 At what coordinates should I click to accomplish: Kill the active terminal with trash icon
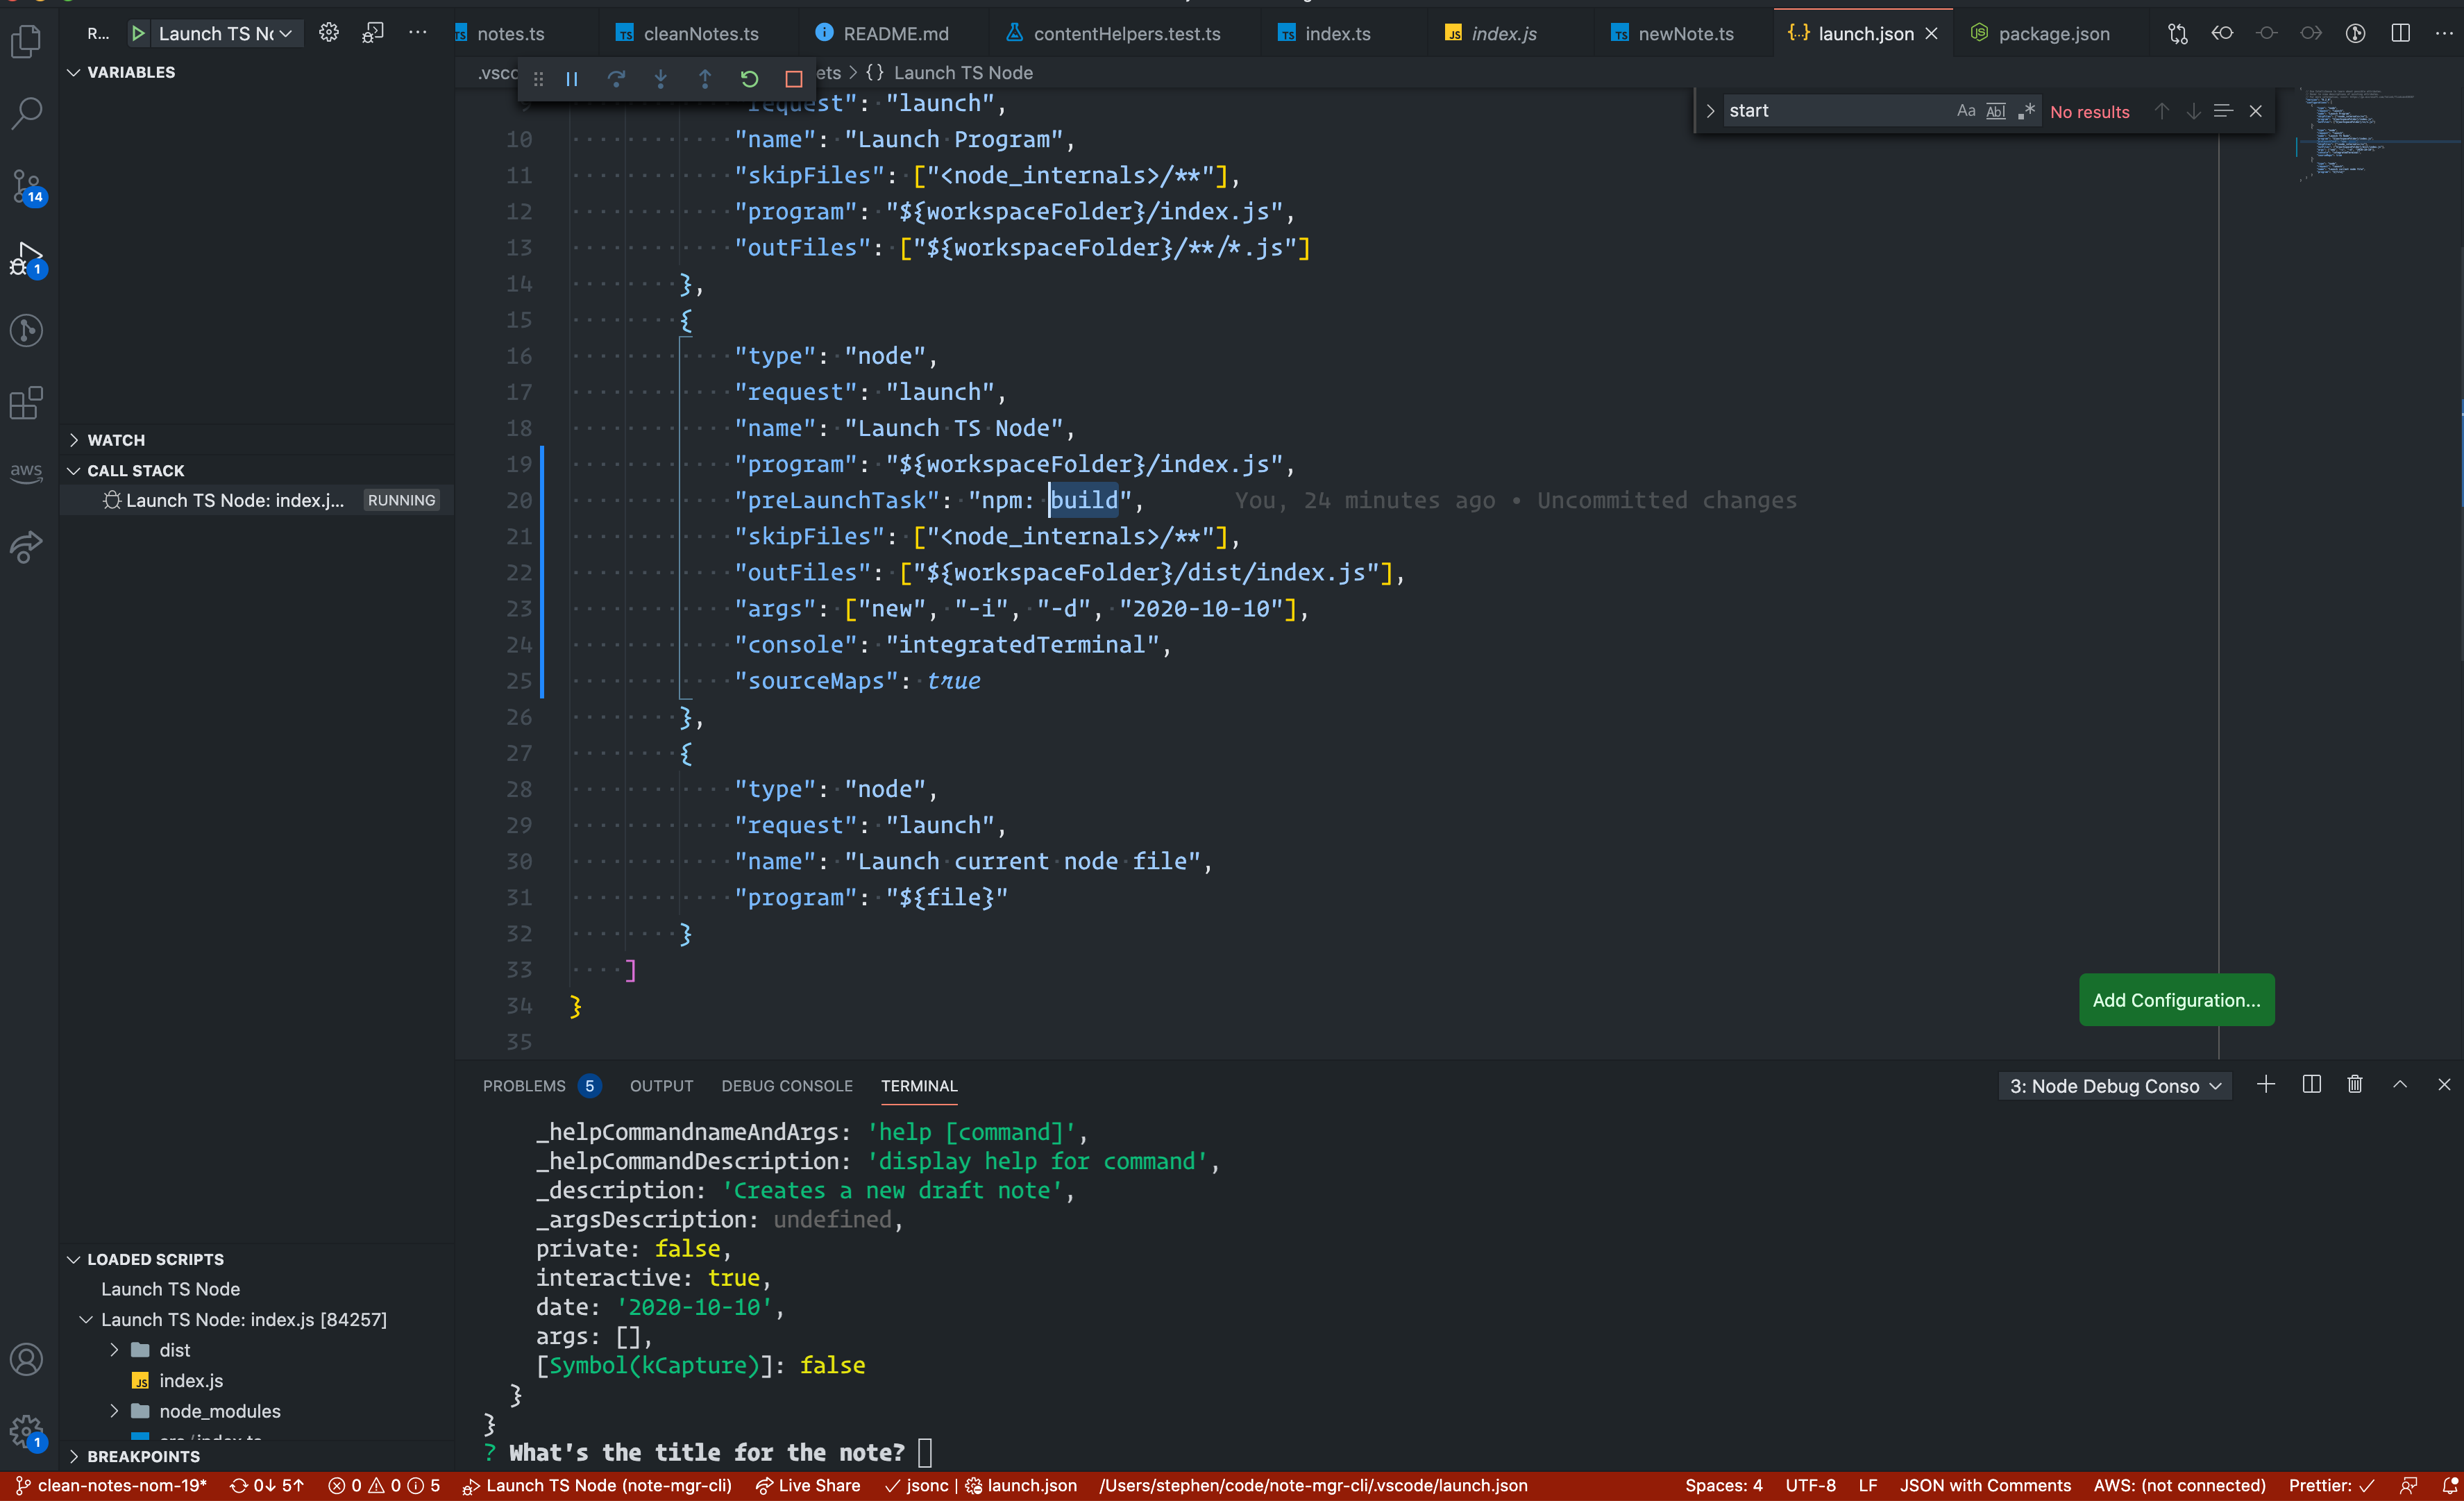(x=2355, y=1084)
